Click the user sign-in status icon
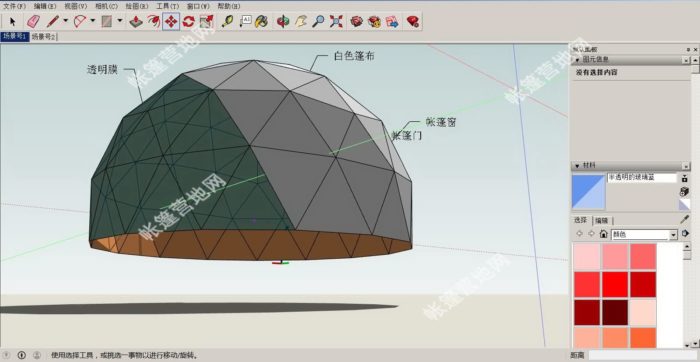The height and width of the screenshot is (362, 700). (x=37, y=355)
